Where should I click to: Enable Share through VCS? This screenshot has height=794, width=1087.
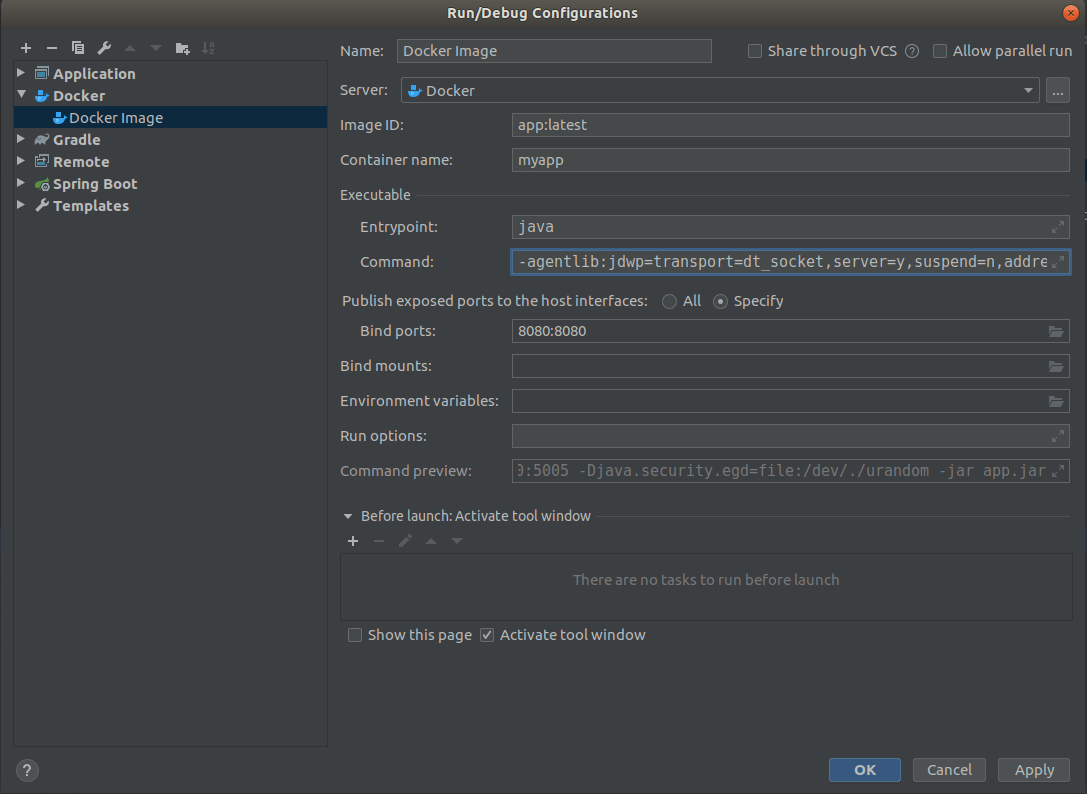click(754, 50)
